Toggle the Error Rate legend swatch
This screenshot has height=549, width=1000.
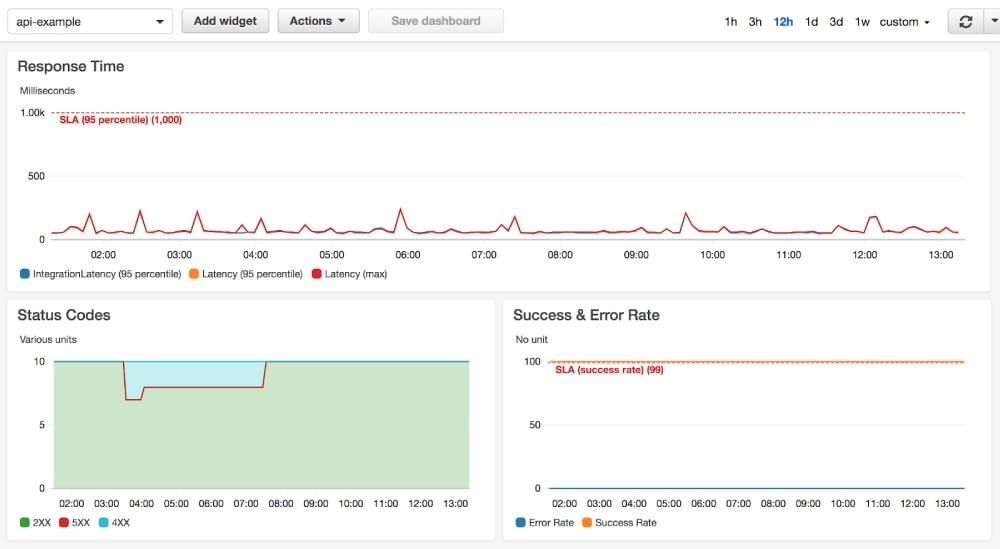pyautogui.click(x=520, y=523)
